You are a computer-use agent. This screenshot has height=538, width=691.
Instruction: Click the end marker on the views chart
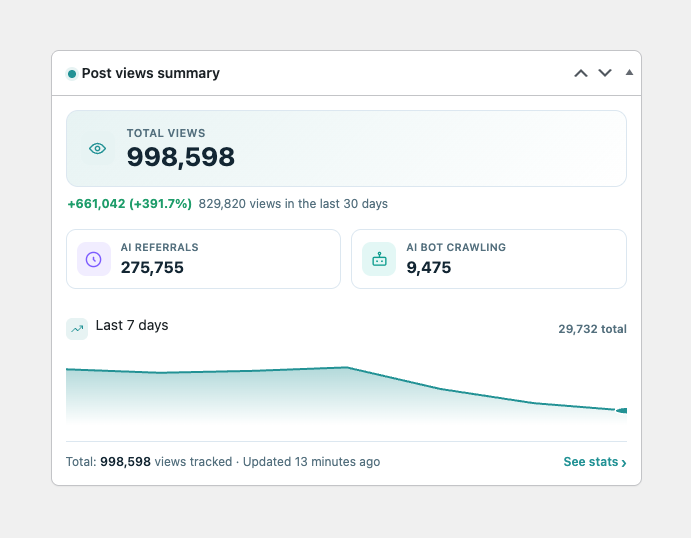pyautogui.click(x=621, y=411)
